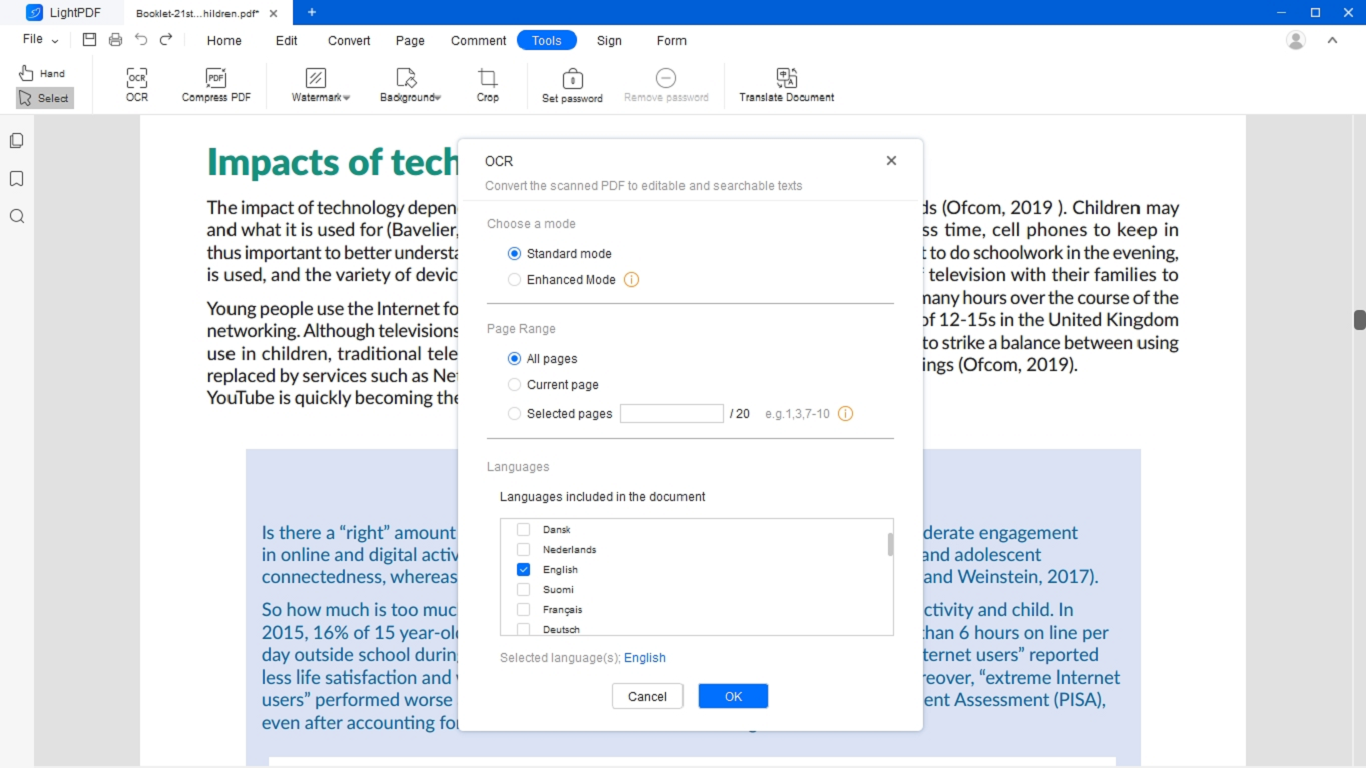The height and width of the screenshot is (768, 1366).
Task: Switch to the Convert tab
Action: click(349, 41)
